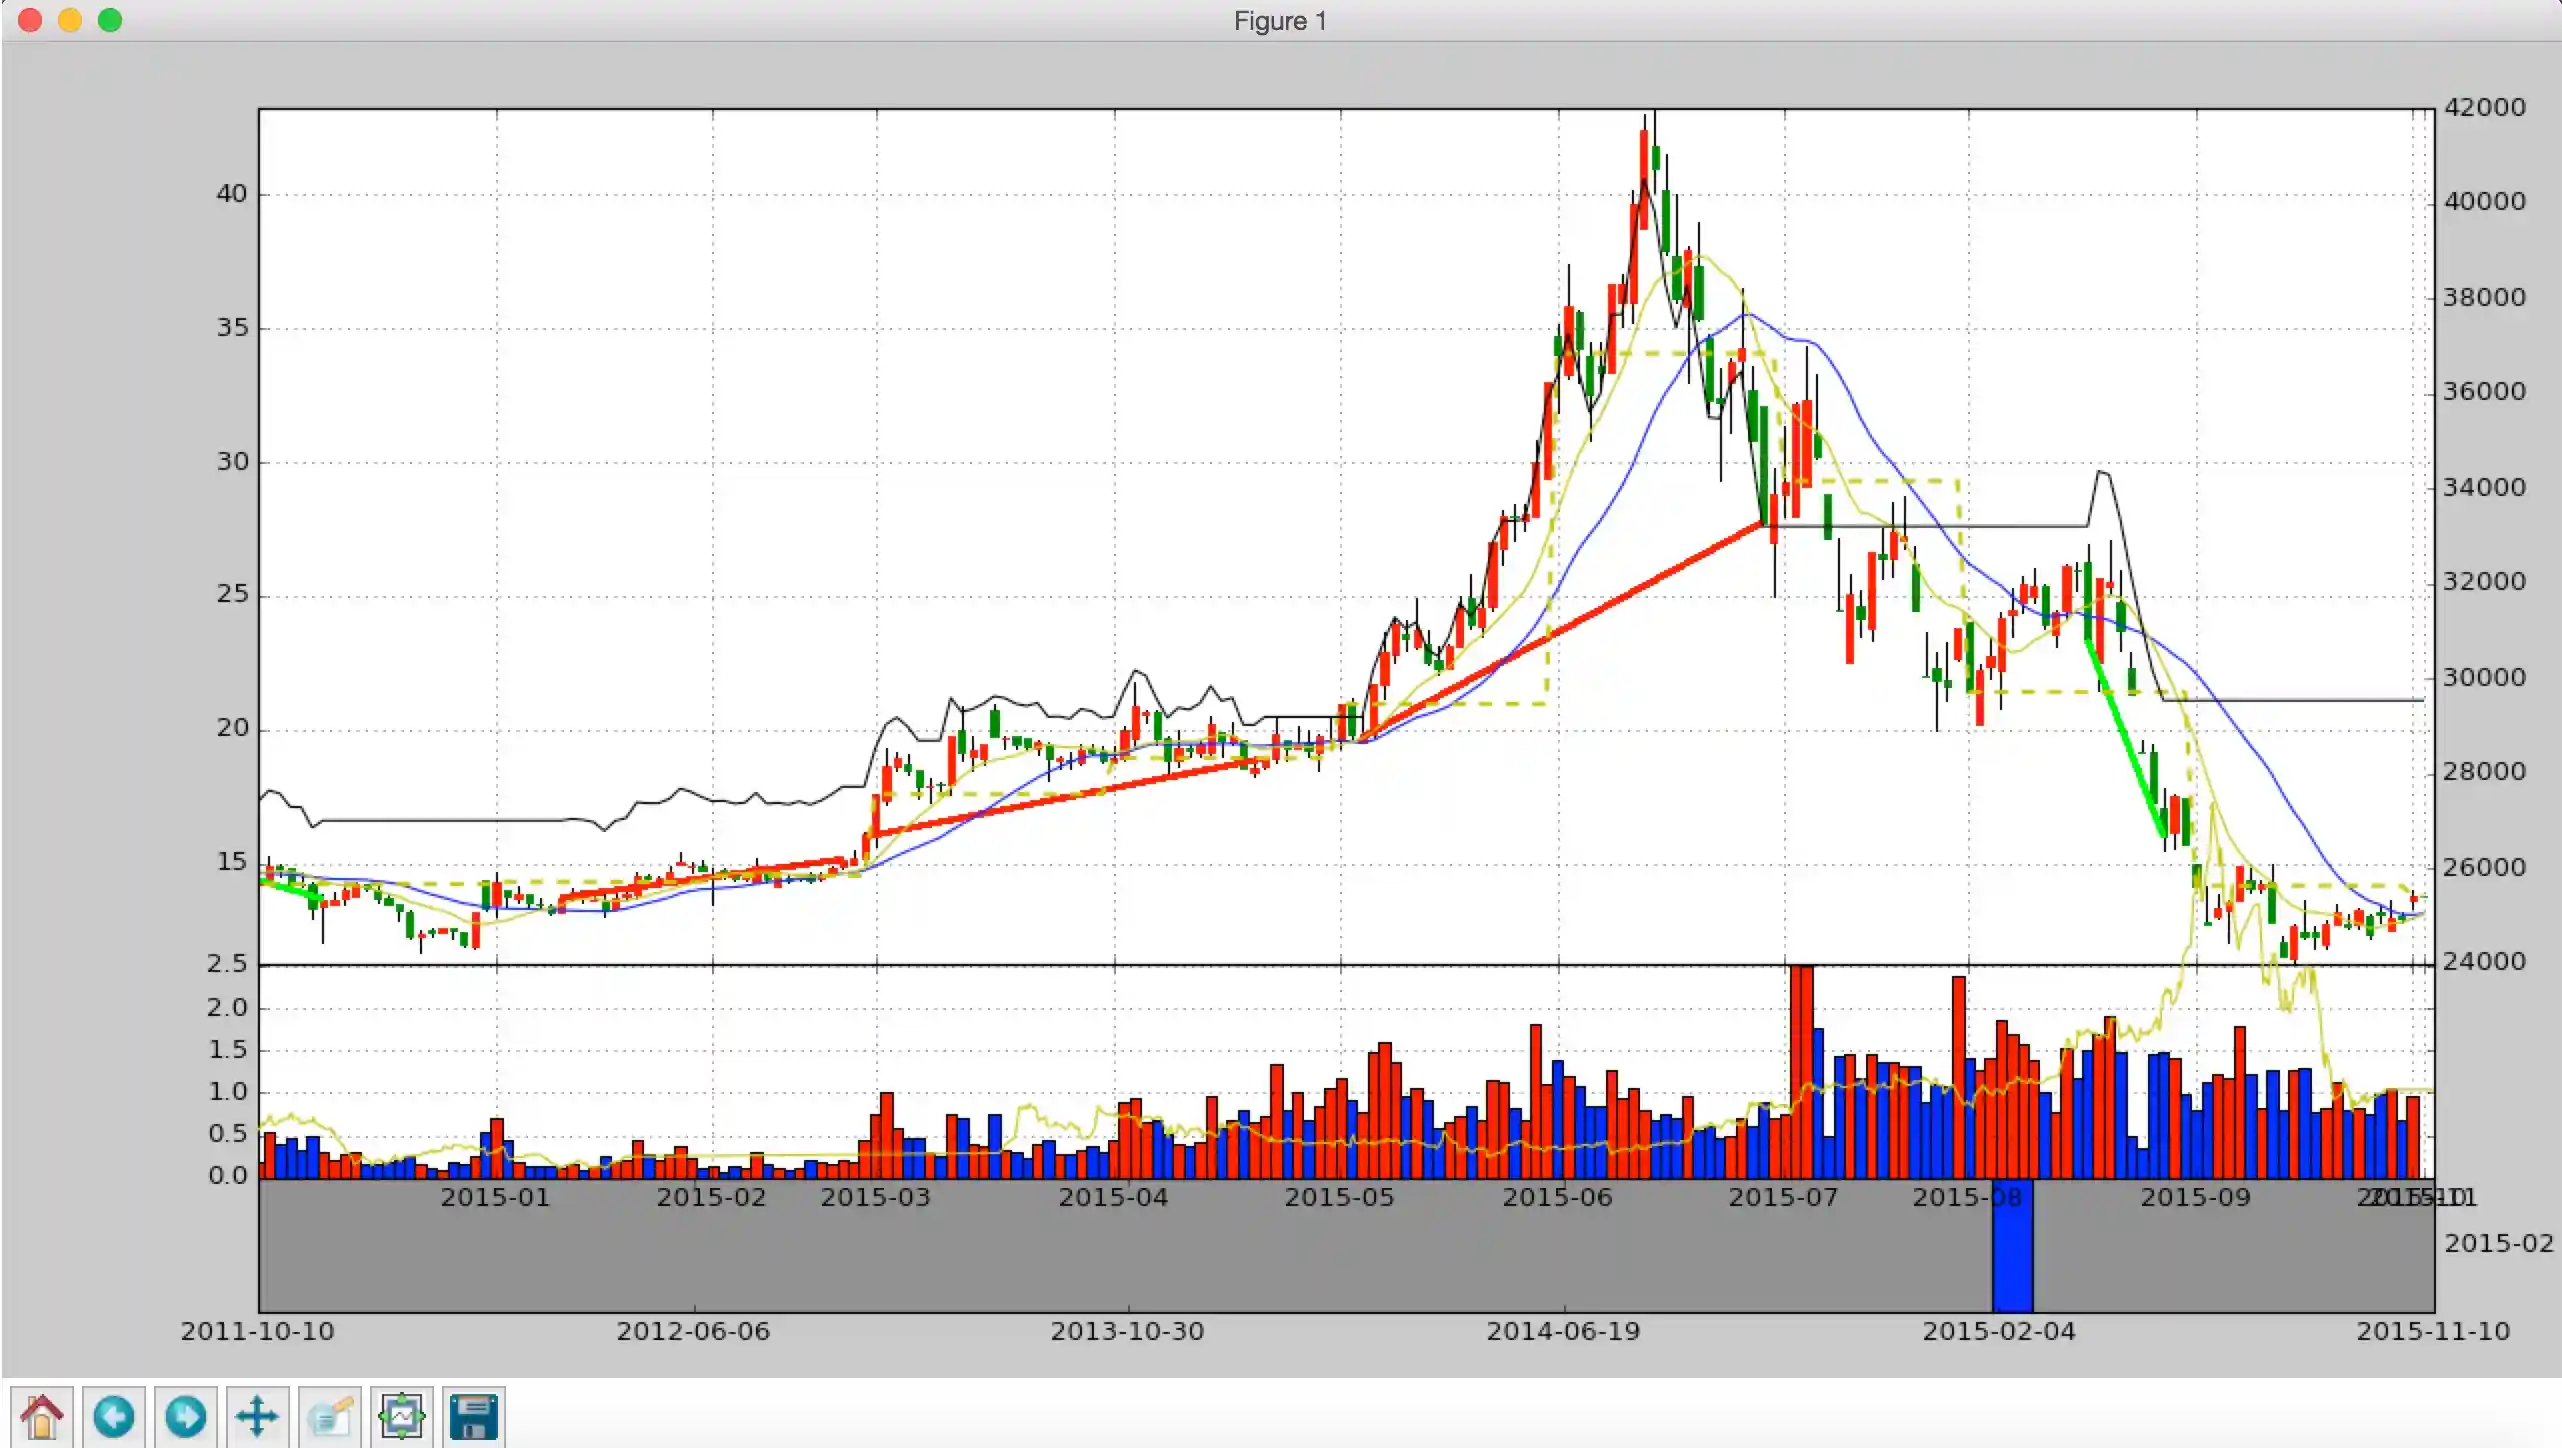2562x1448 pixels.
Task: Click the thick green downtrend line near 2015-09
Action: [x=2125, y=740]
